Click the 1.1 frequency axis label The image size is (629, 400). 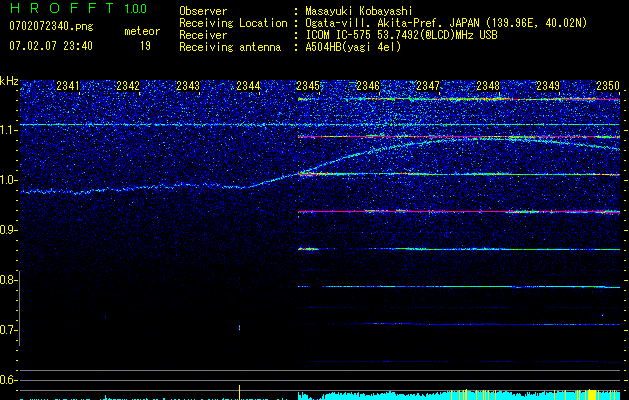click(8, 130)
